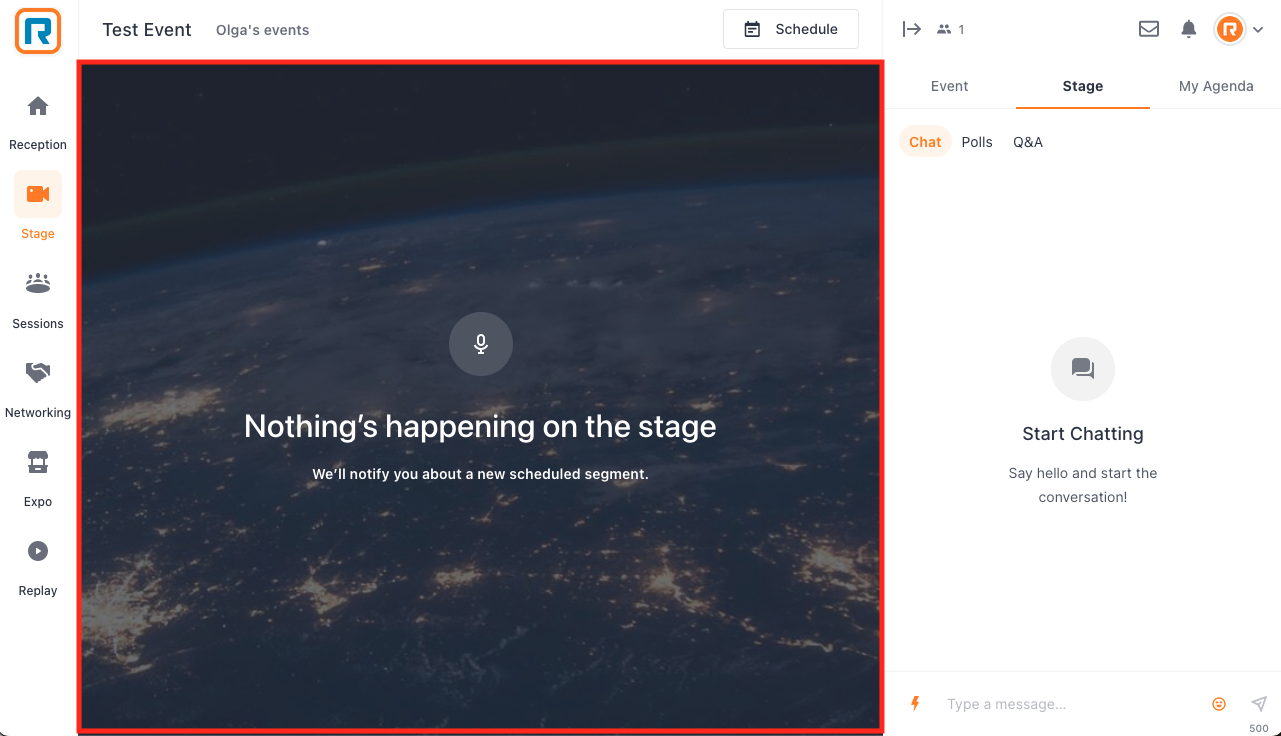Click the Test Event title

[147, 30]
